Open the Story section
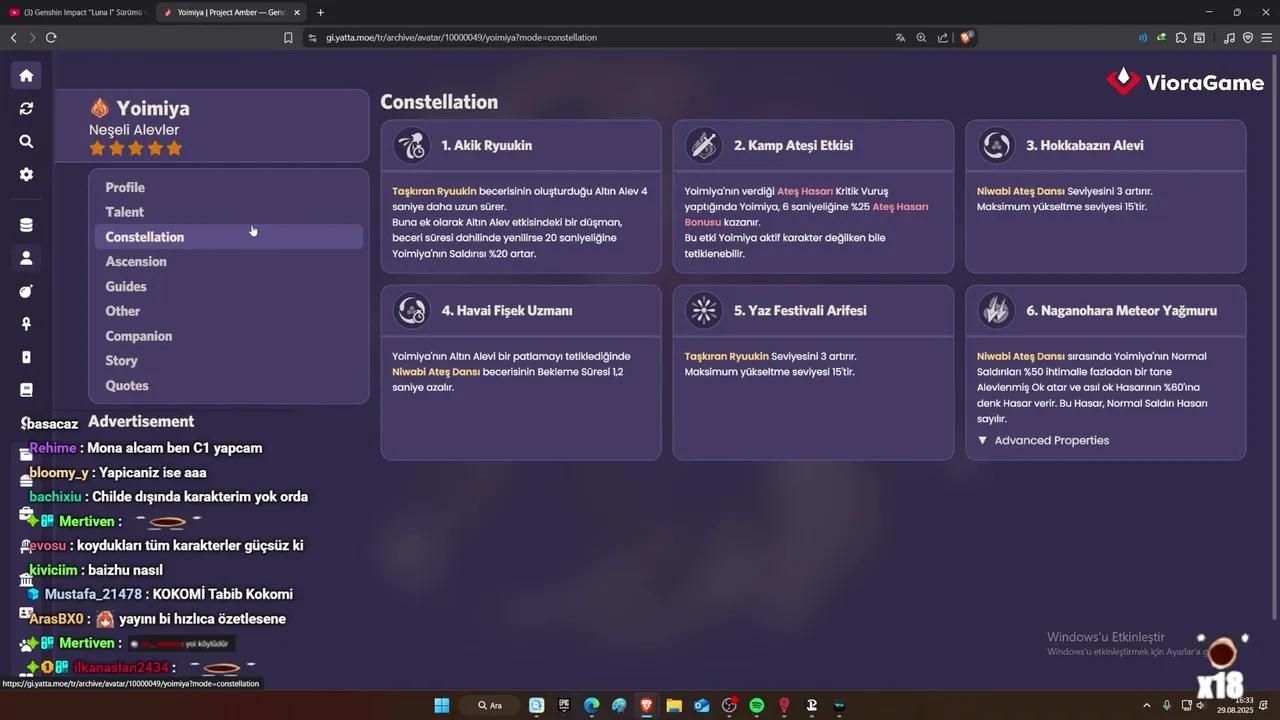Viewport: 1280px width, 720px height. [228, 360]
